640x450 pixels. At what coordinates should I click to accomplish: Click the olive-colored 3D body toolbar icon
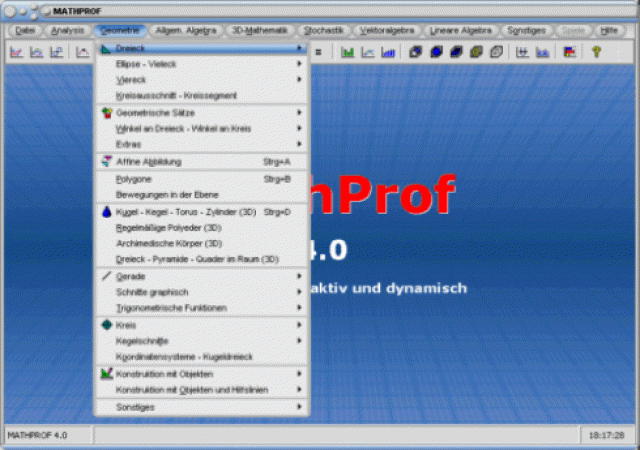(476, 52)
